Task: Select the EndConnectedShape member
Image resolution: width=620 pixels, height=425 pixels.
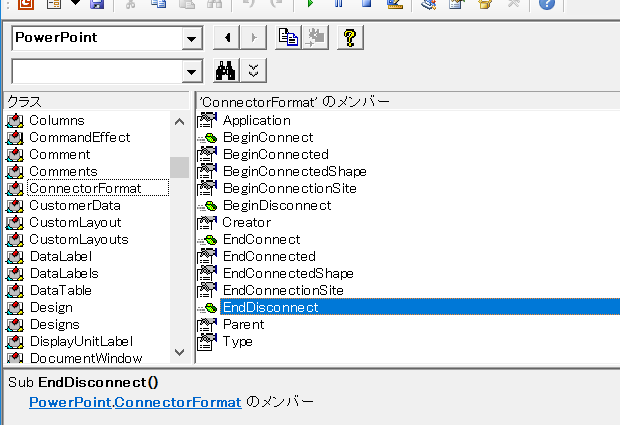Action: [288, 274]
